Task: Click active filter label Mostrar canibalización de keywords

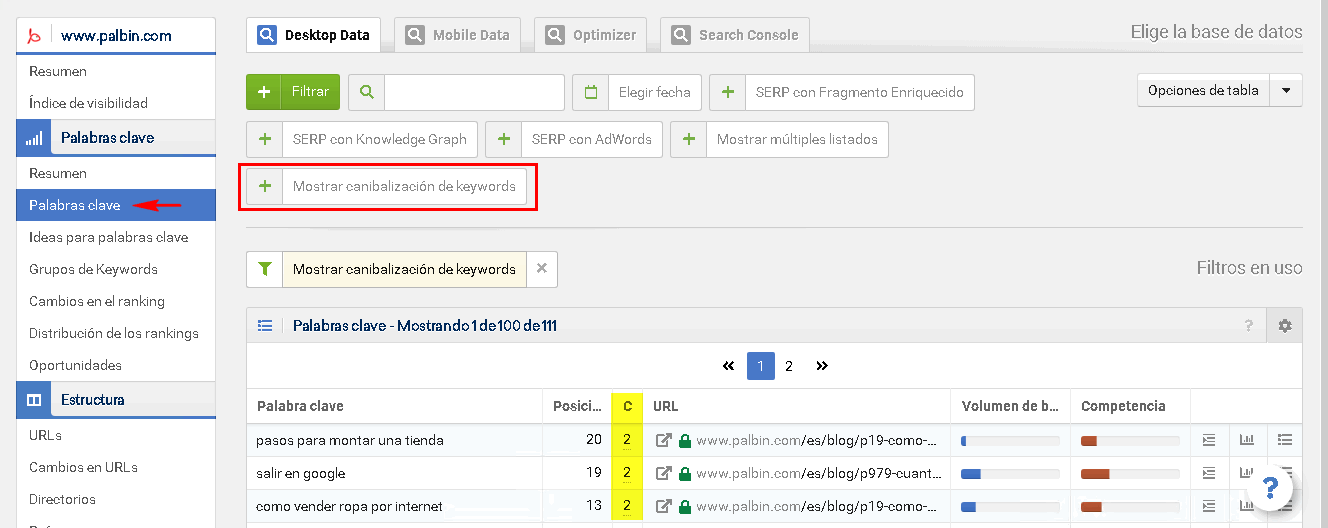Action: 404,269
